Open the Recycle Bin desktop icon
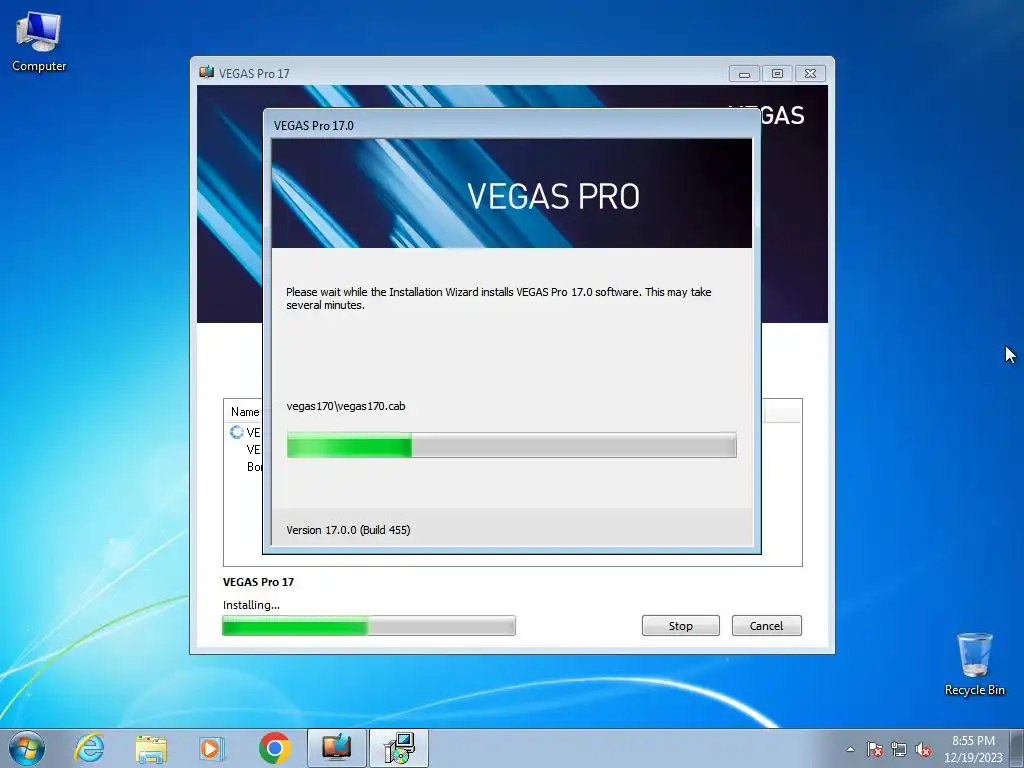Viewport: 1024px width, 768px height. click(x=974, y=664)
